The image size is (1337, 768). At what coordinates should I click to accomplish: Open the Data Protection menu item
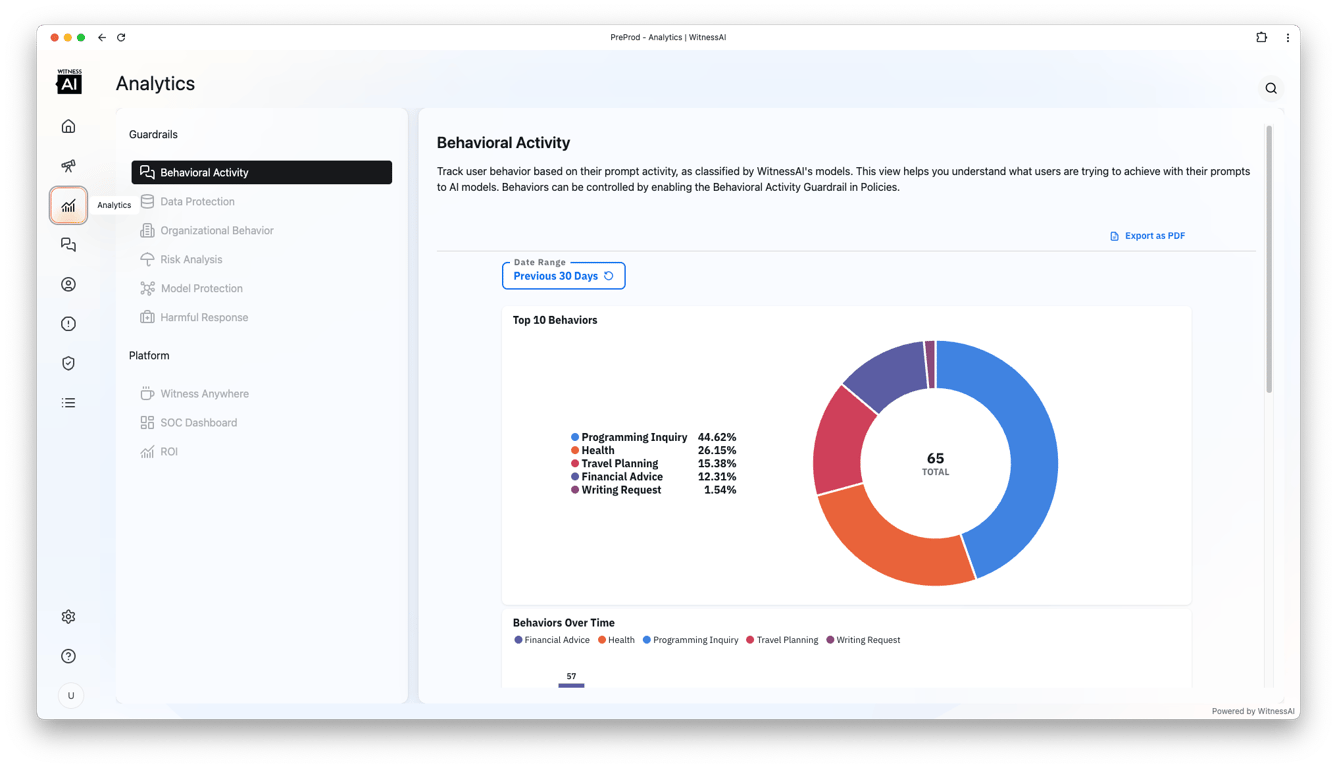262,201
